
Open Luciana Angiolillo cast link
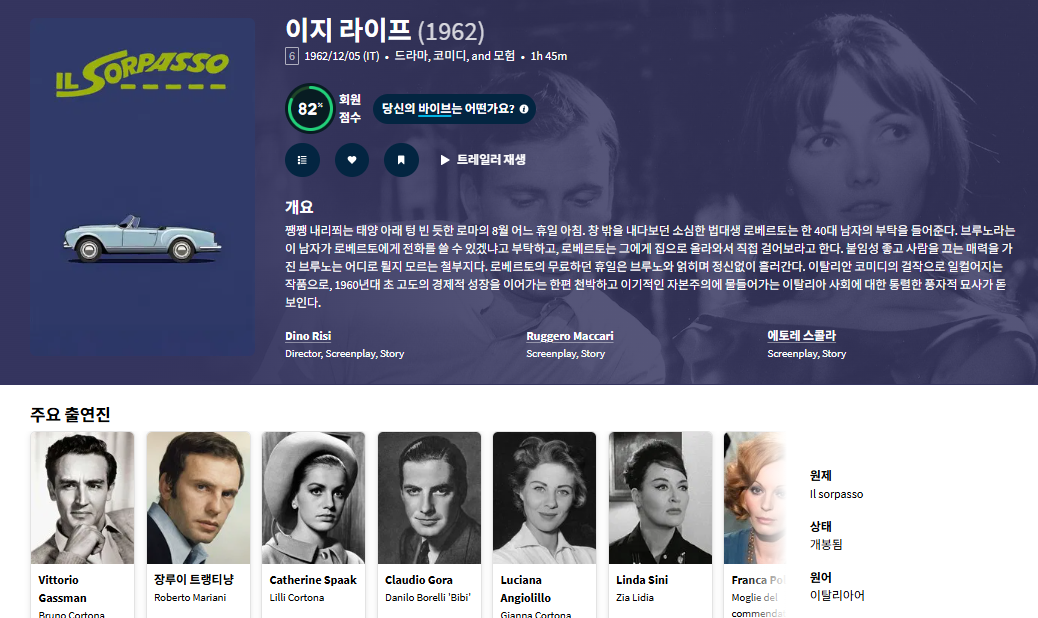pyautogui.click(x=526, y=589)
